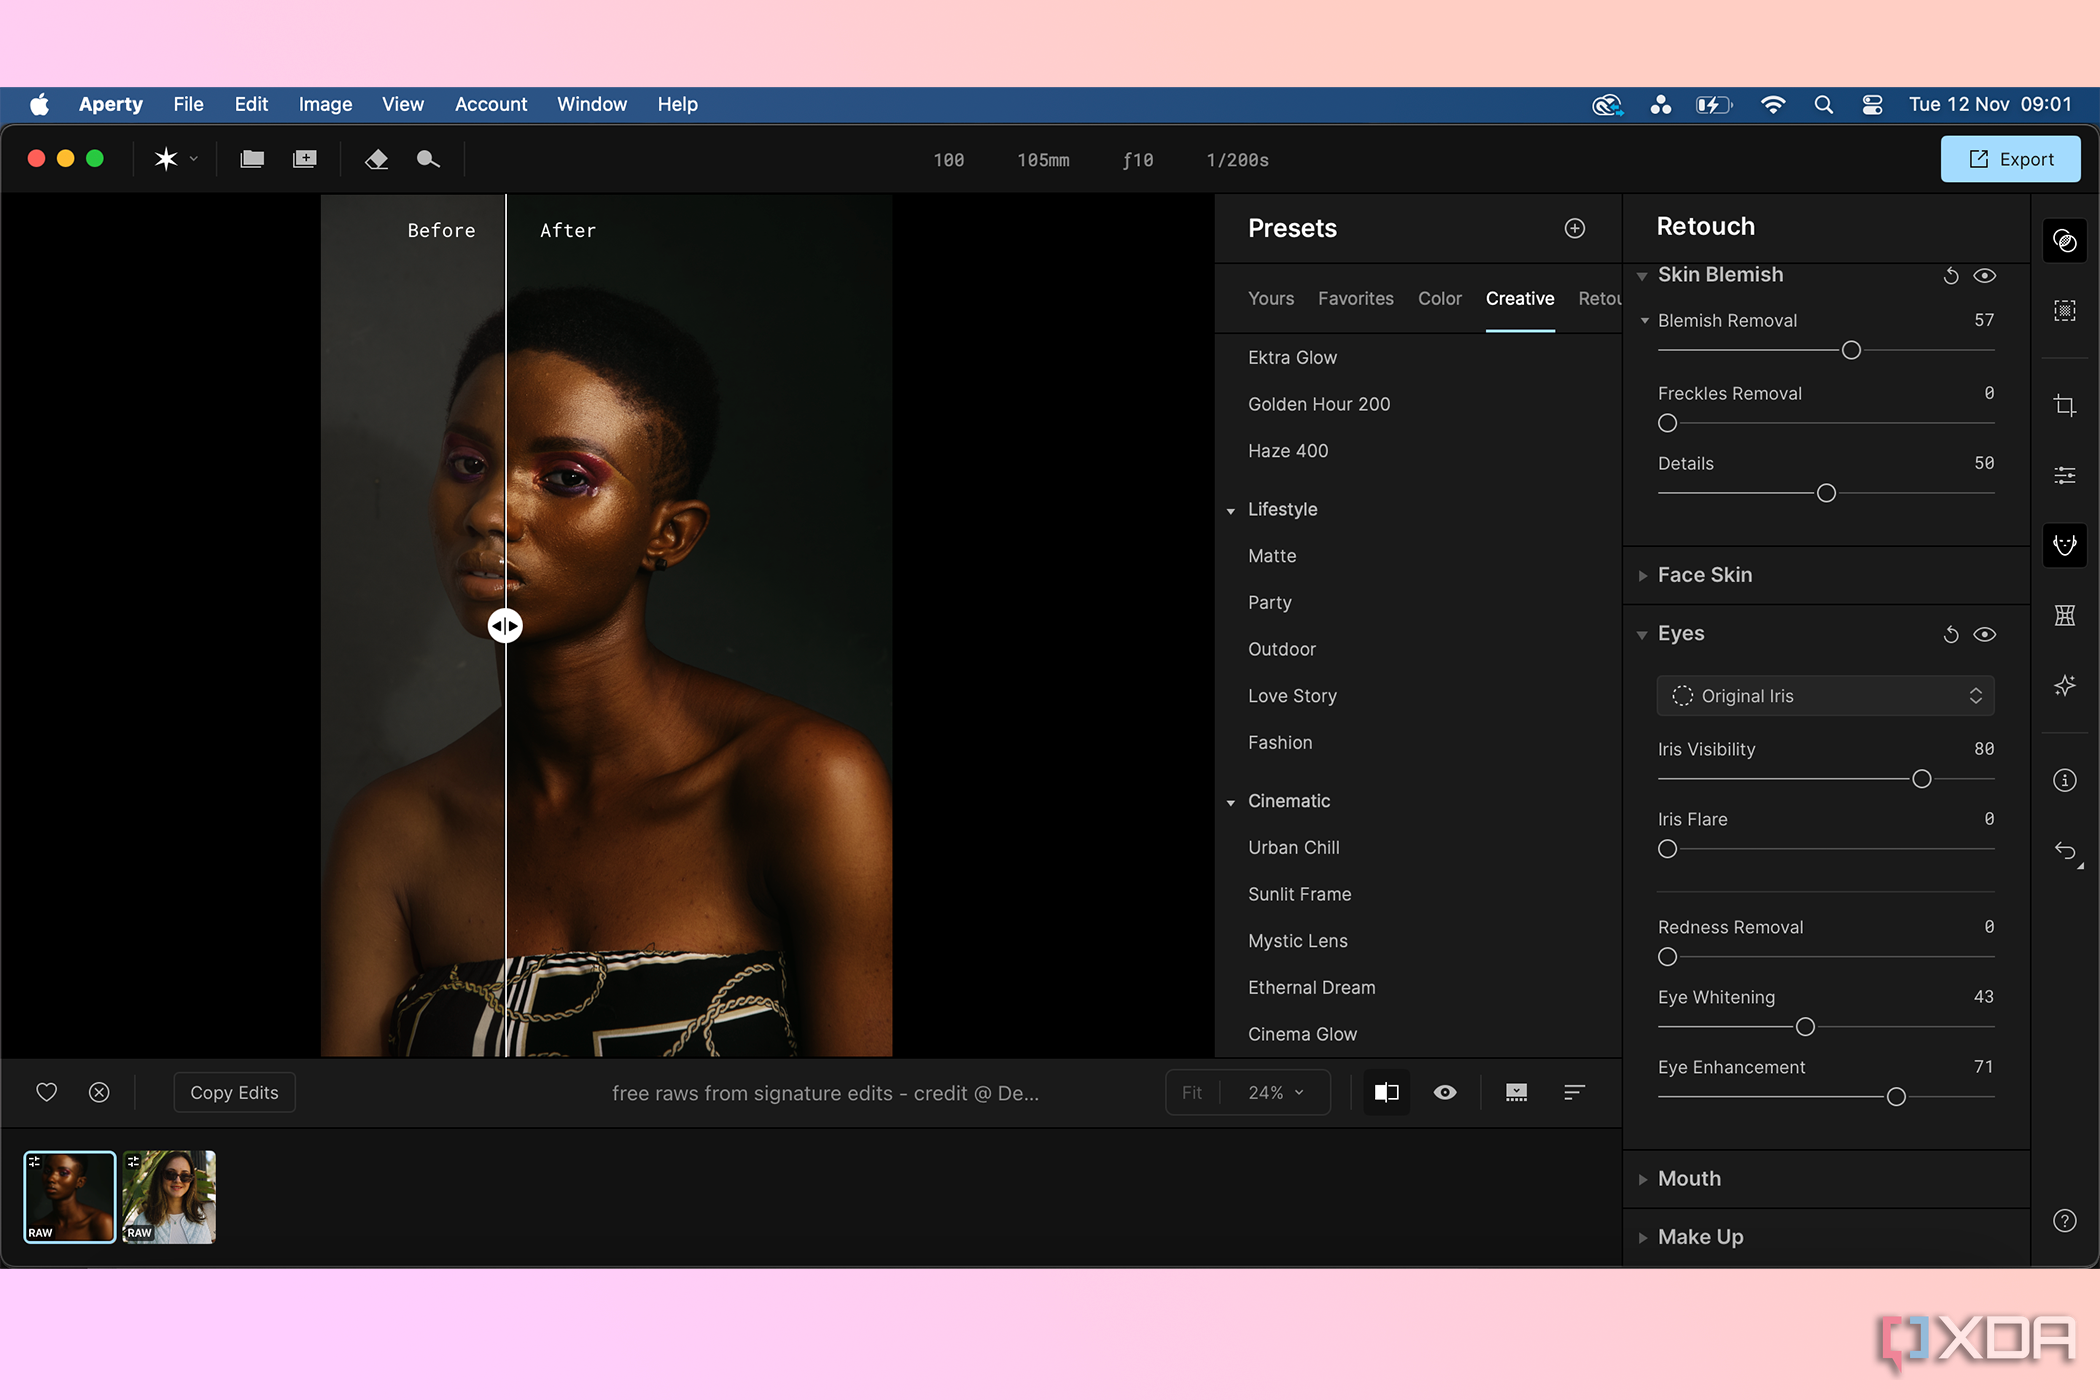Expand the Make Up section
2100x1400 pixels.
[x=1645, y=1236]
